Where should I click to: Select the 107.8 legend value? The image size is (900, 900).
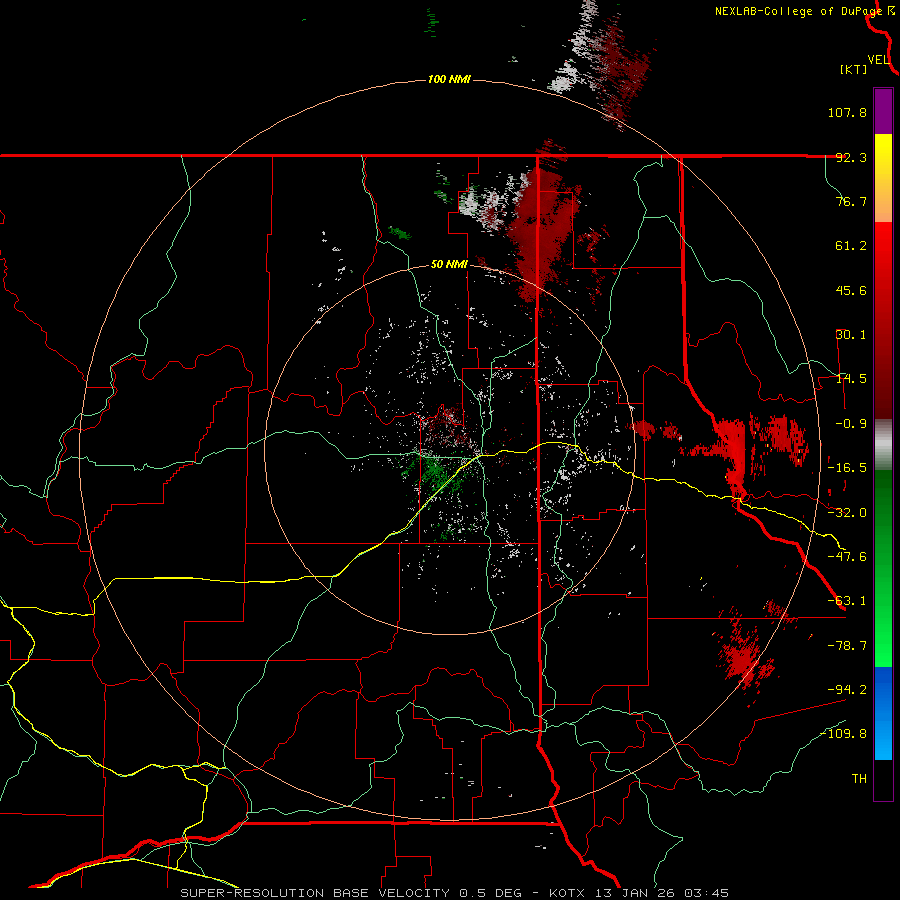[847, 112]
